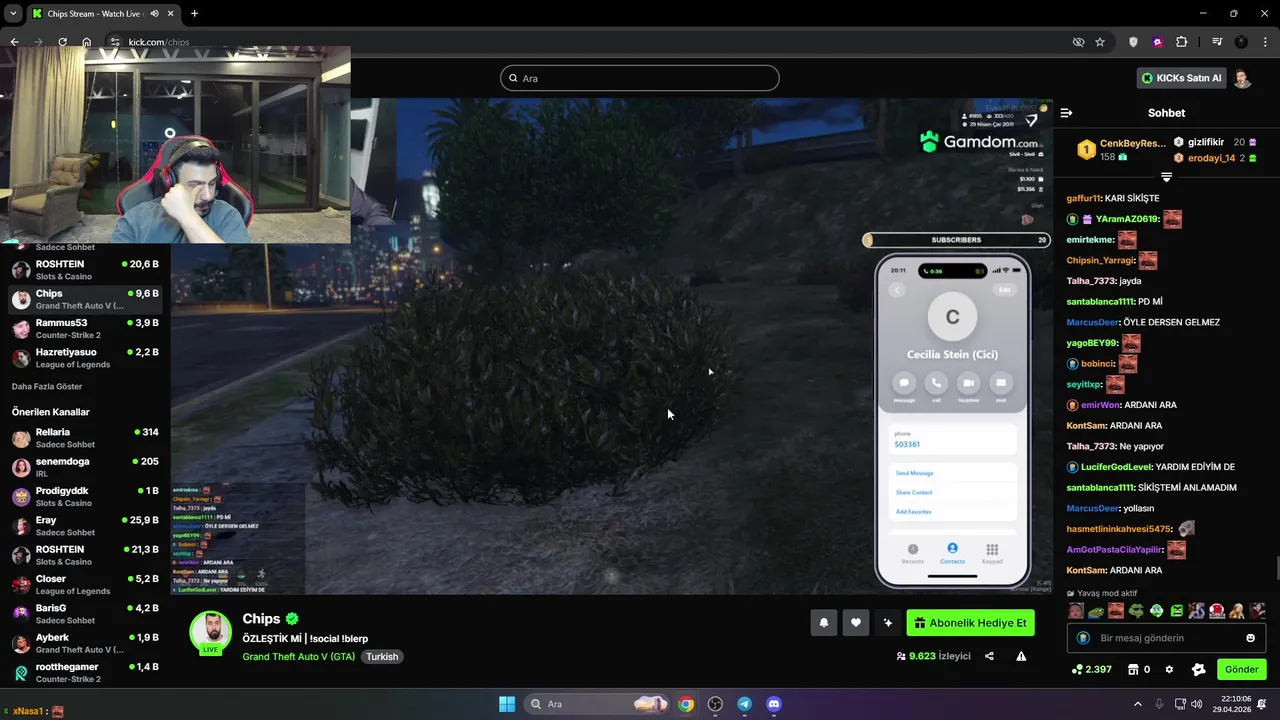Expand list with Daha Fazla Göster

(x=47, y=386)
